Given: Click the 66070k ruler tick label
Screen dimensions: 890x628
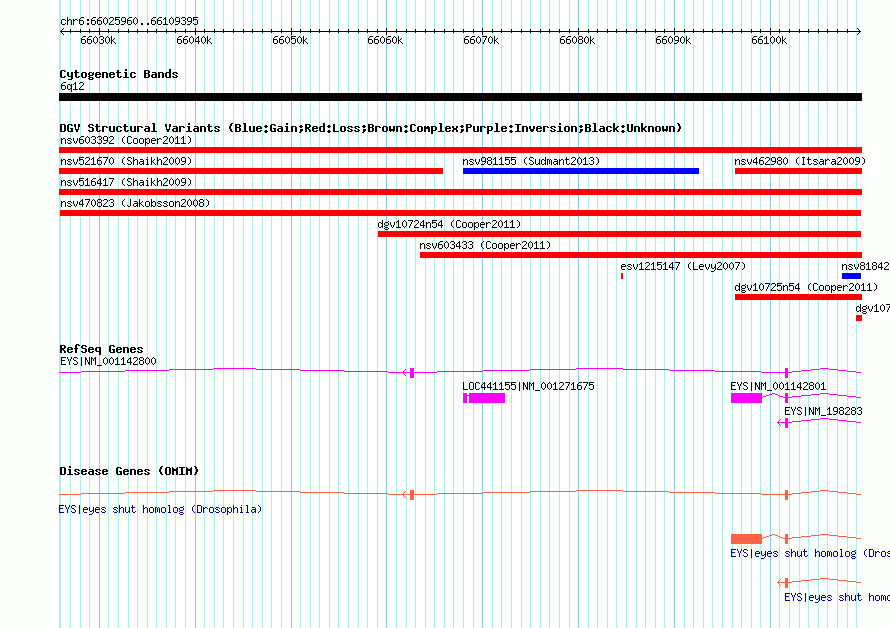Looking at the screenshot, I should point(481,40).
